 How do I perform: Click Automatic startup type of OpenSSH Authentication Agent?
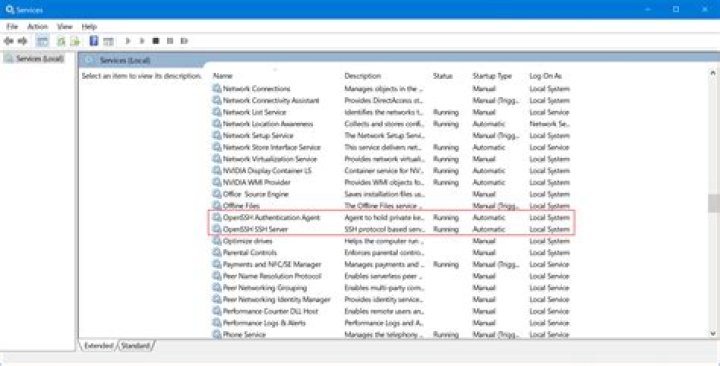489,217
